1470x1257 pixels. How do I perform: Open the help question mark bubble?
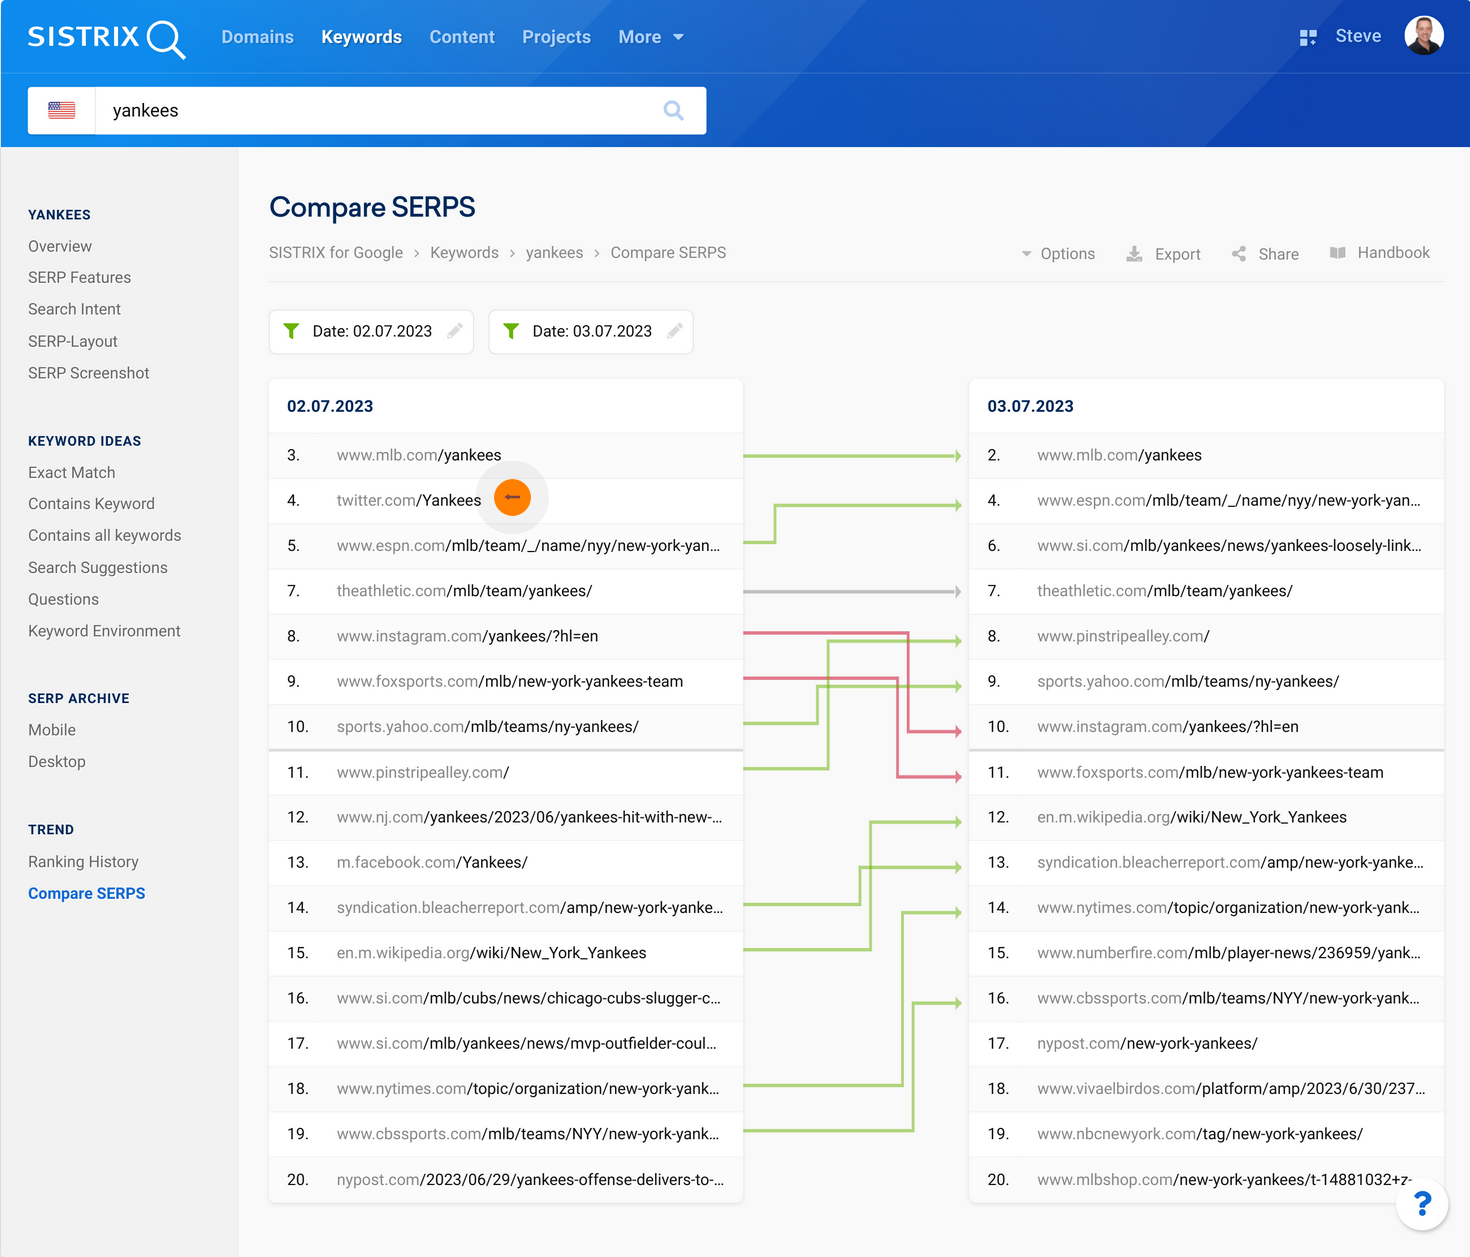tap(1421, 1203)
